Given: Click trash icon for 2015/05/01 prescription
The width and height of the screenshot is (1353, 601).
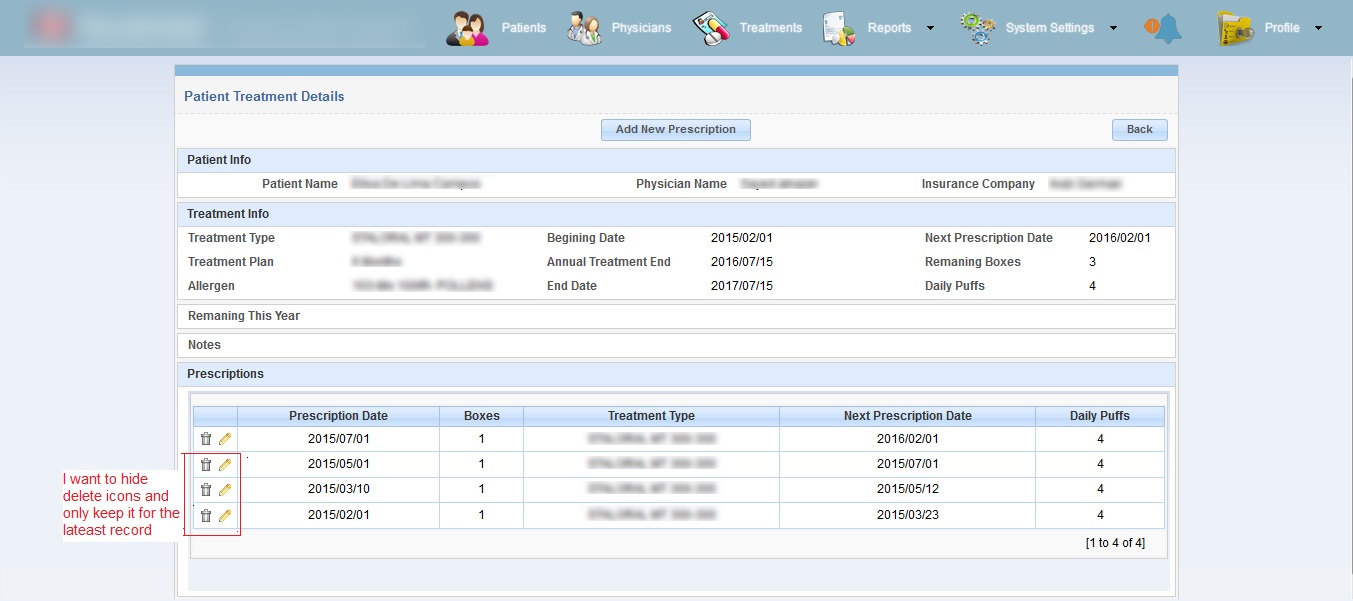Looking at the screenshot, I should (206, 465).
